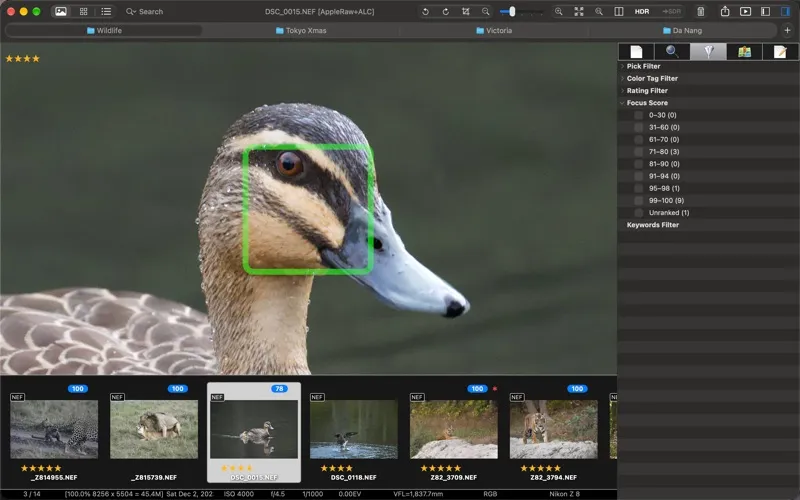This screenshot has height=500, width=800.
Task: Toggle HDR display mode
Action: coord(642,11)
